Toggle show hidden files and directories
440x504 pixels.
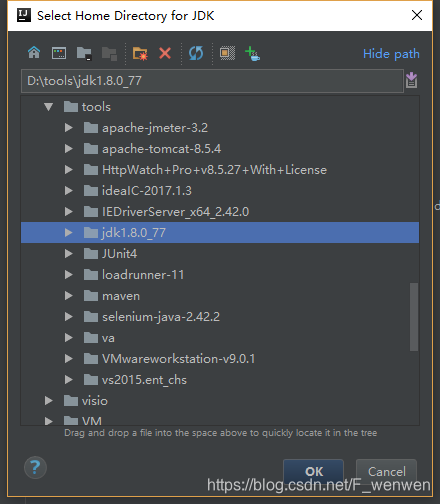227,53
